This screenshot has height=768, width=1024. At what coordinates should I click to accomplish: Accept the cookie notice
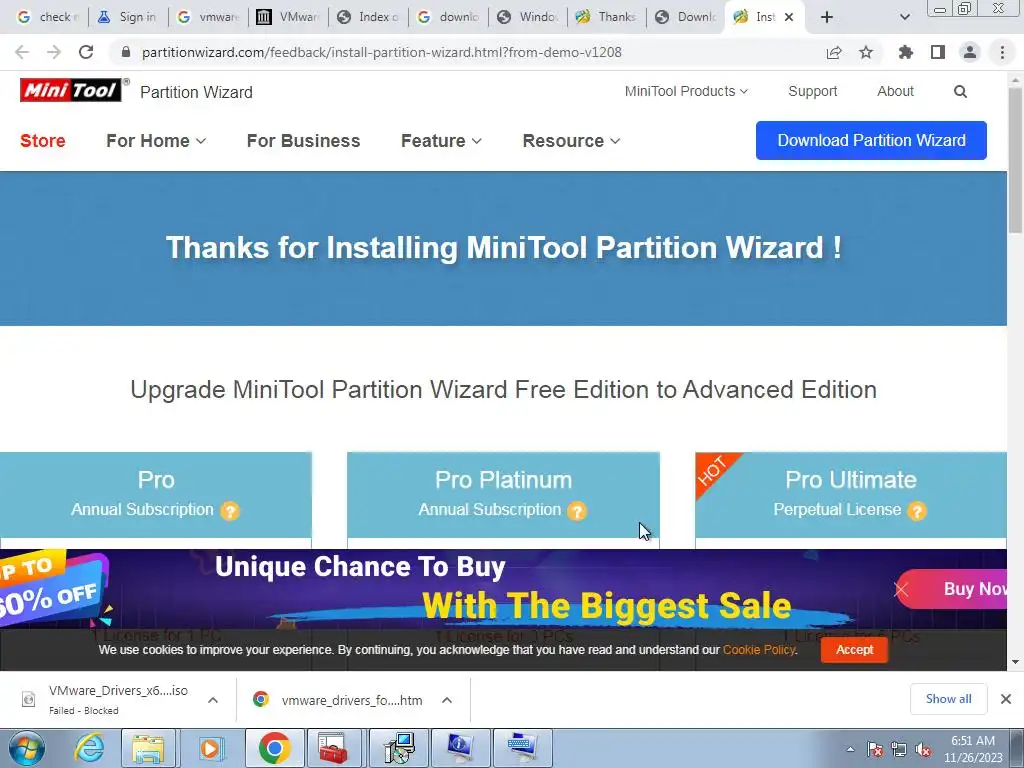[x=854, y=650]
